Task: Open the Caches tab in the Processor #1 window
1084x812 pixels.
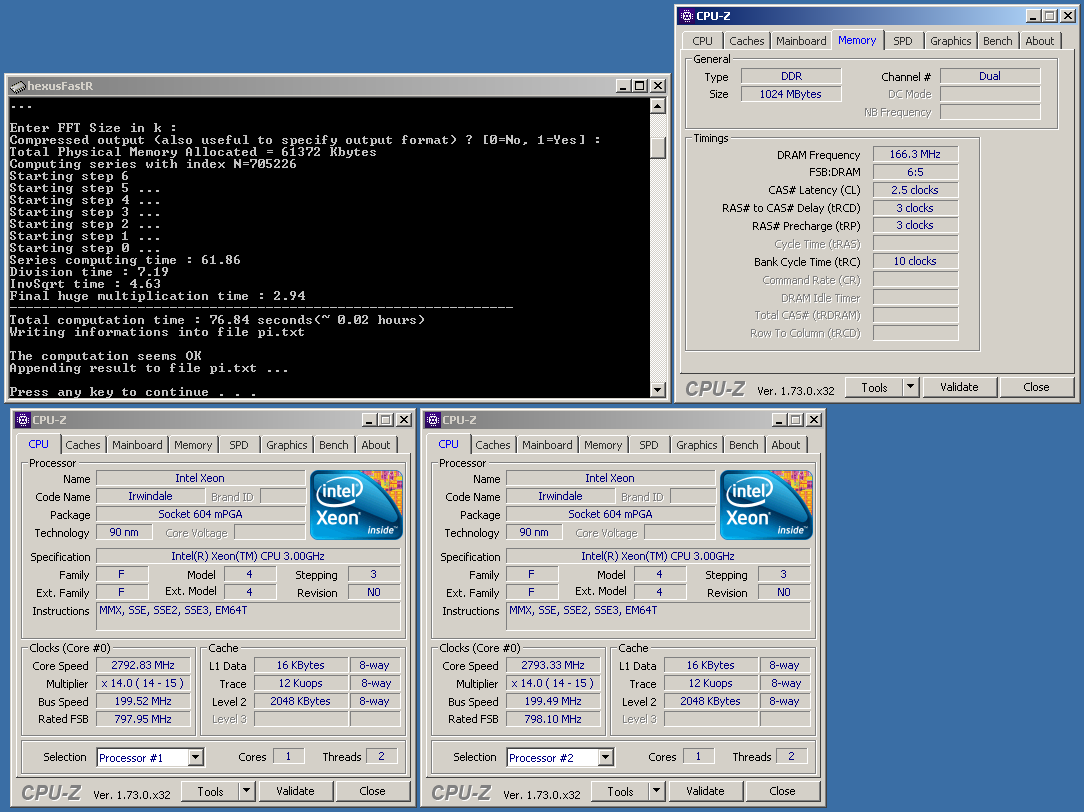Action: click(83, 445)
